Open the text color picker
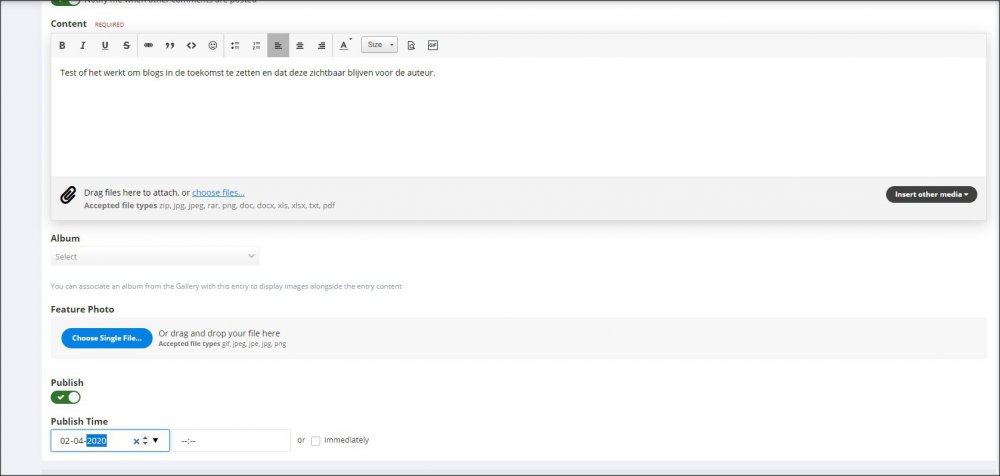 [344, 45]
